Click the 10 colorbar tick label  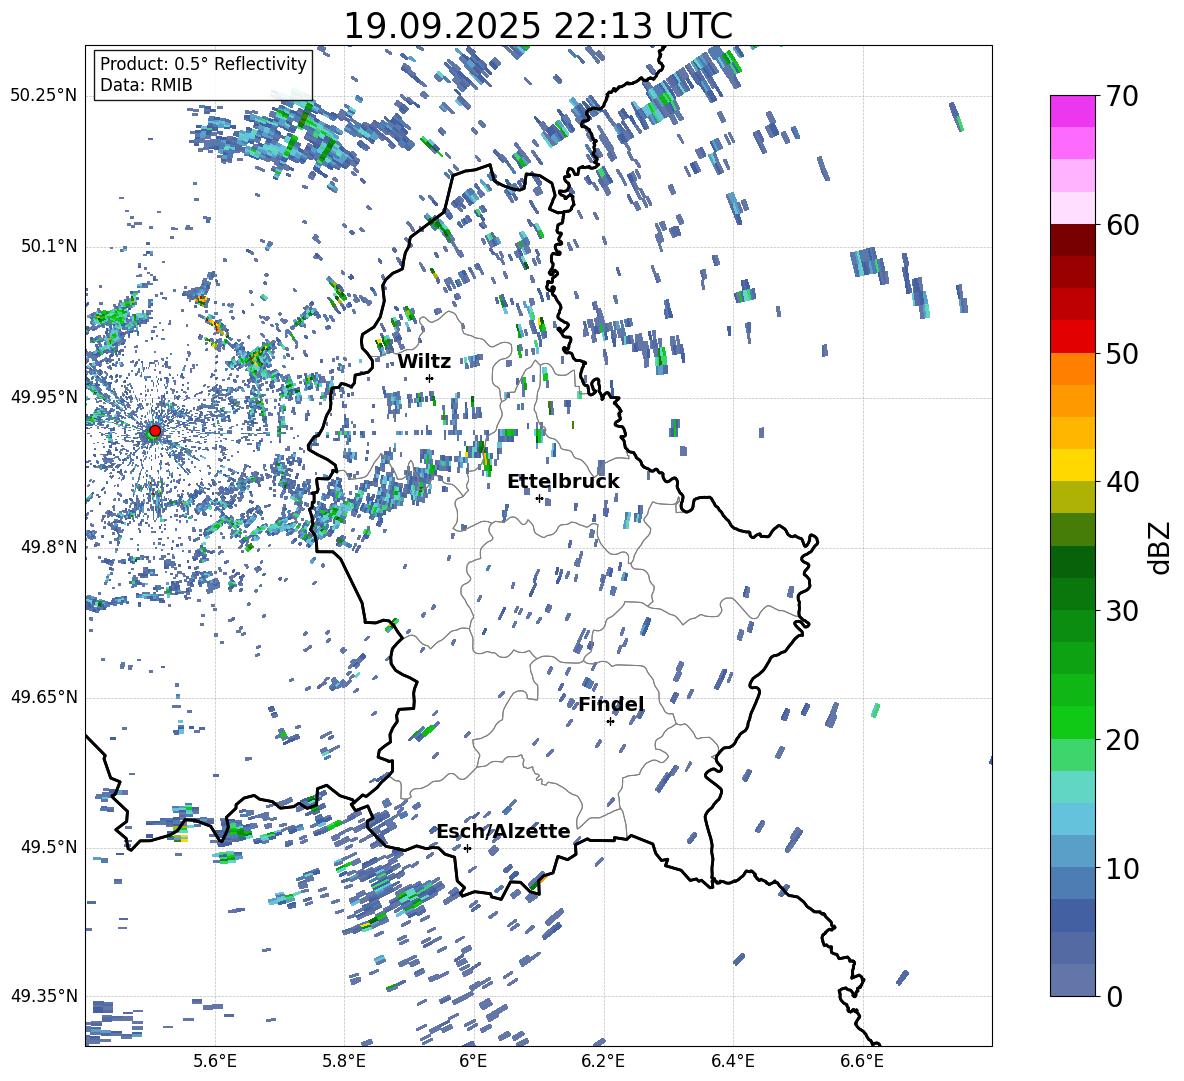(1122, 868)
